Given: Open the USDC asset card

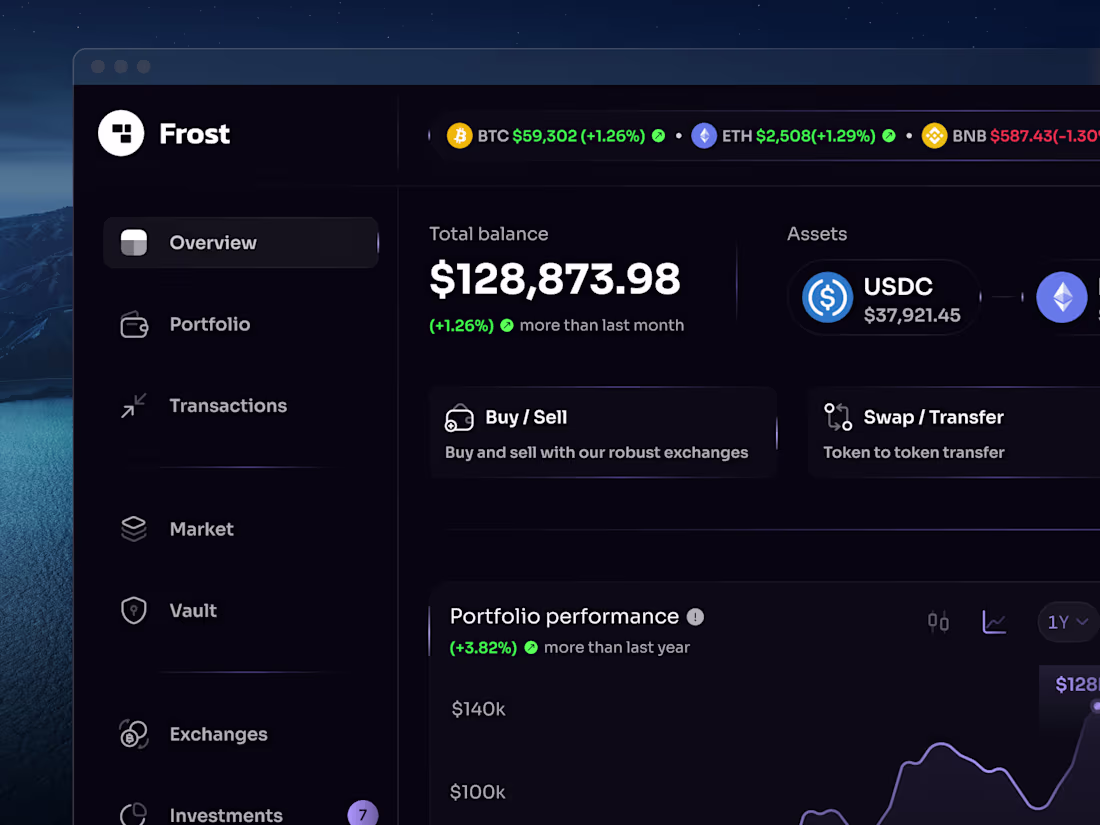Looking at the screenshot, I should [x=884, y=297].
